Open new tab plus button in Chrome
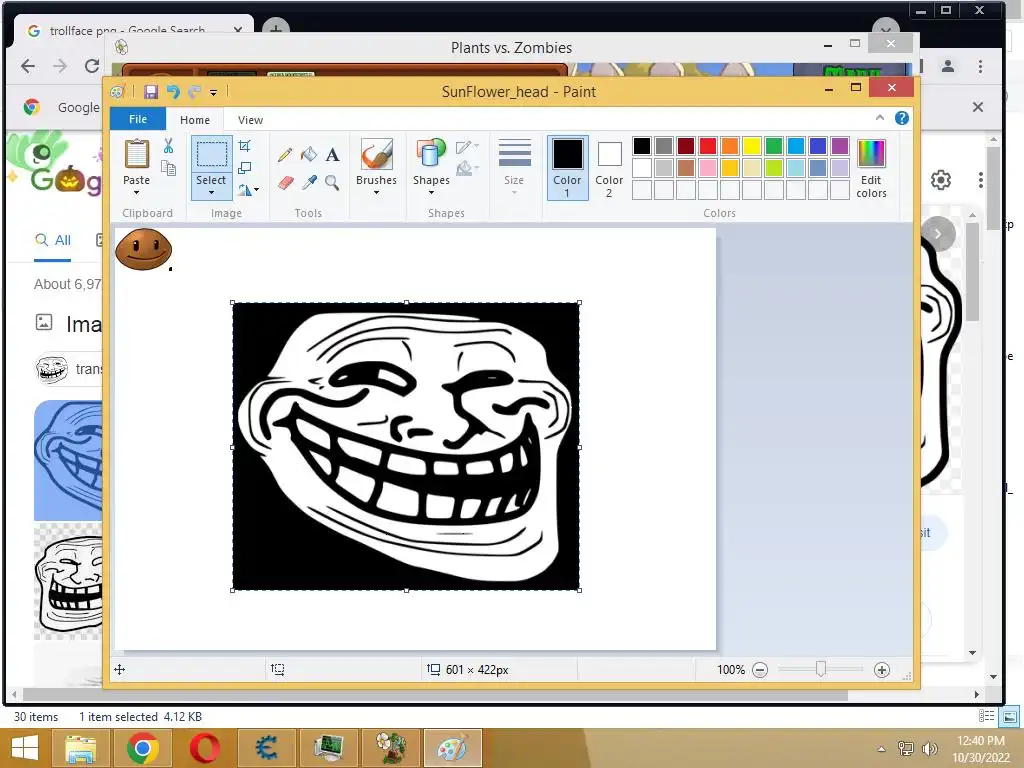The image size is (1024, 768). tap(276, 29)
